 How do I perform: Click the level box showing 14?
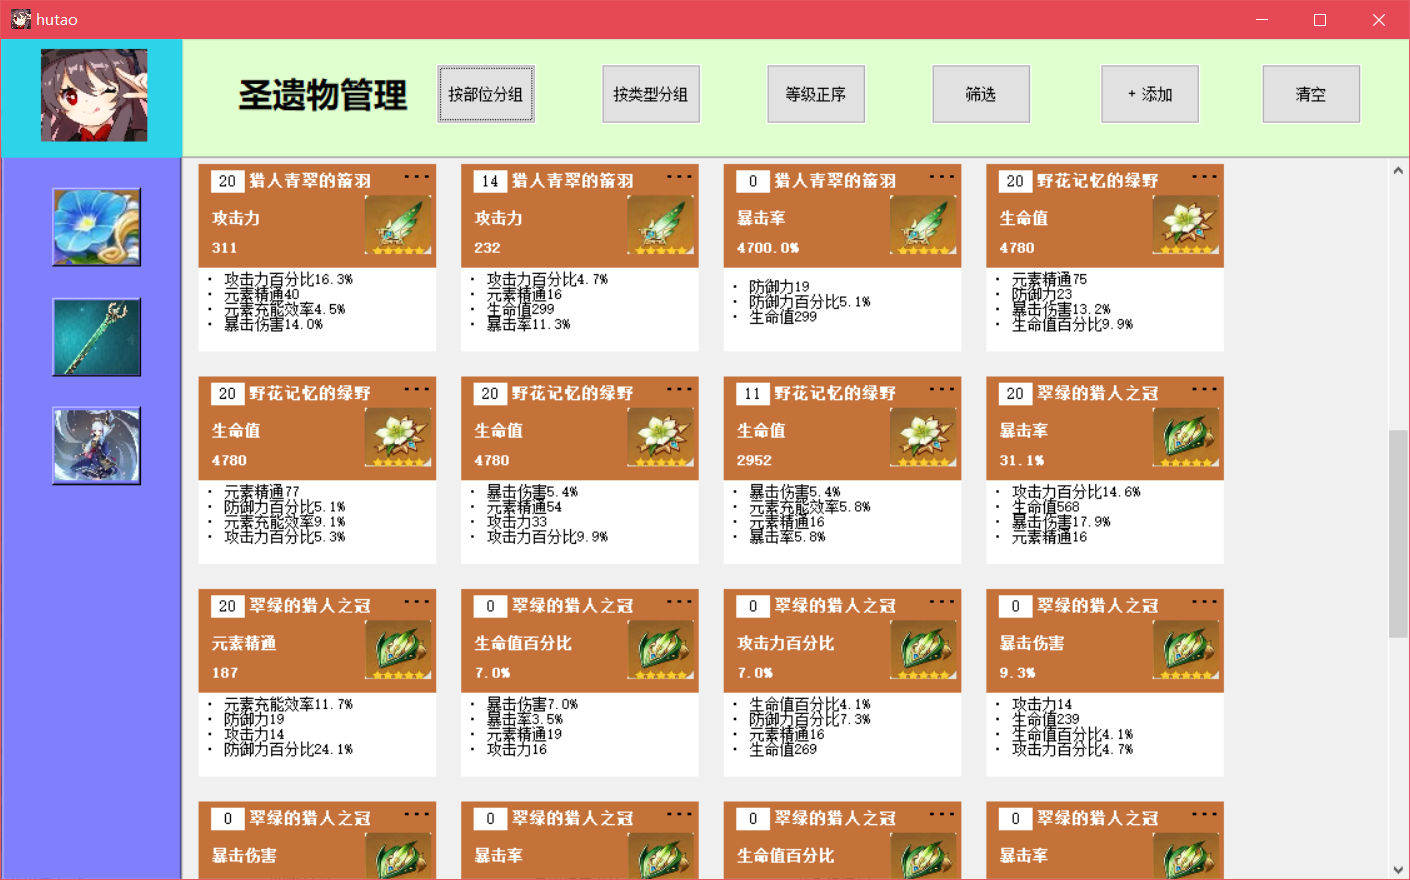coord(490,181)
